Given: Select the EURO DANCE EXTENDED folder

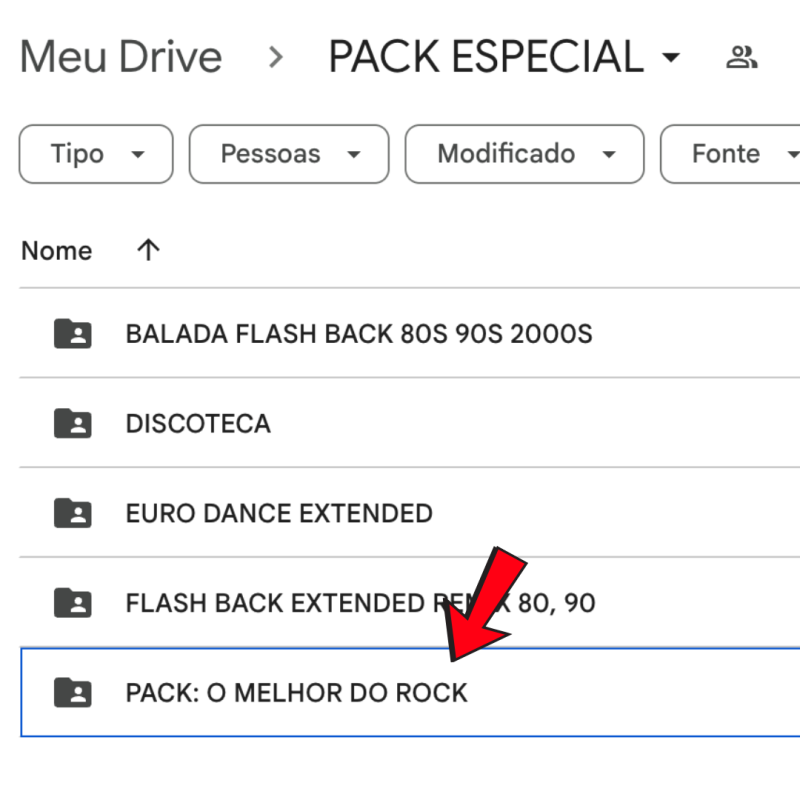Looking at the screenshot, I should click(x=279, y=513).
